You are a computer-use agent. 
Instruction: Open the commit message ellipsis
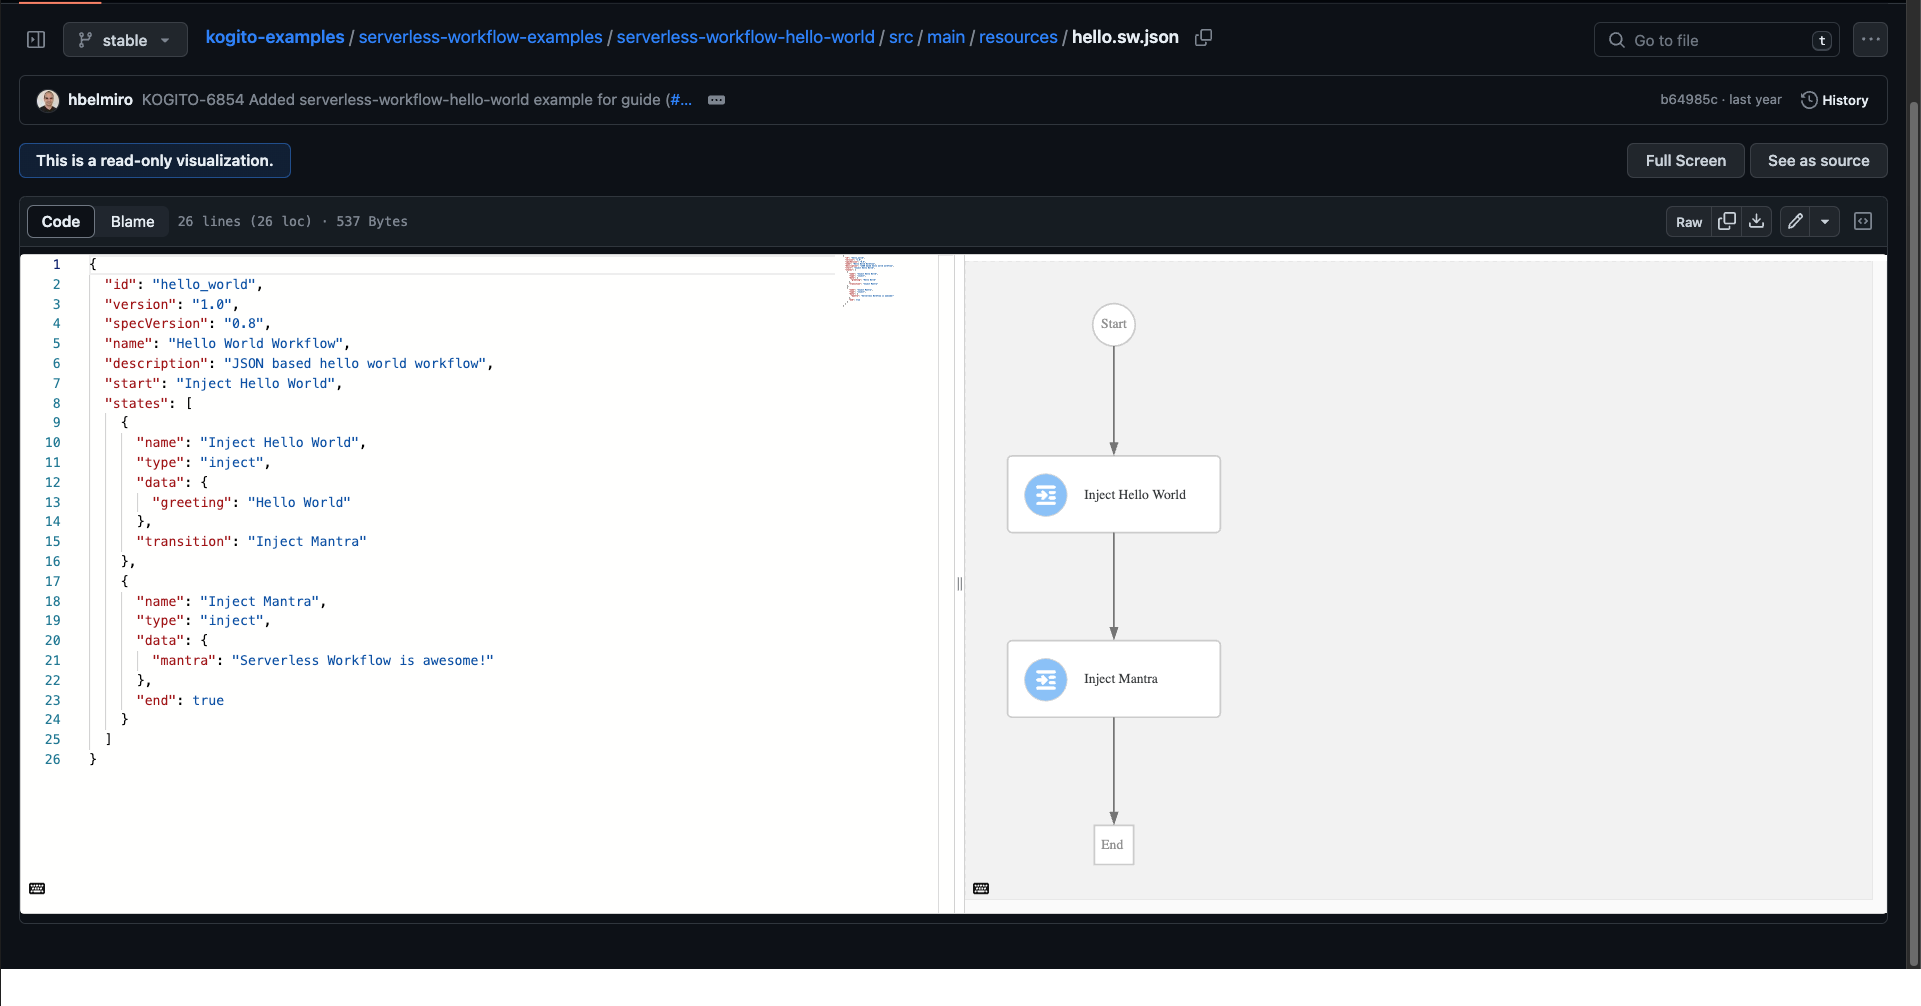click(716, 100)
